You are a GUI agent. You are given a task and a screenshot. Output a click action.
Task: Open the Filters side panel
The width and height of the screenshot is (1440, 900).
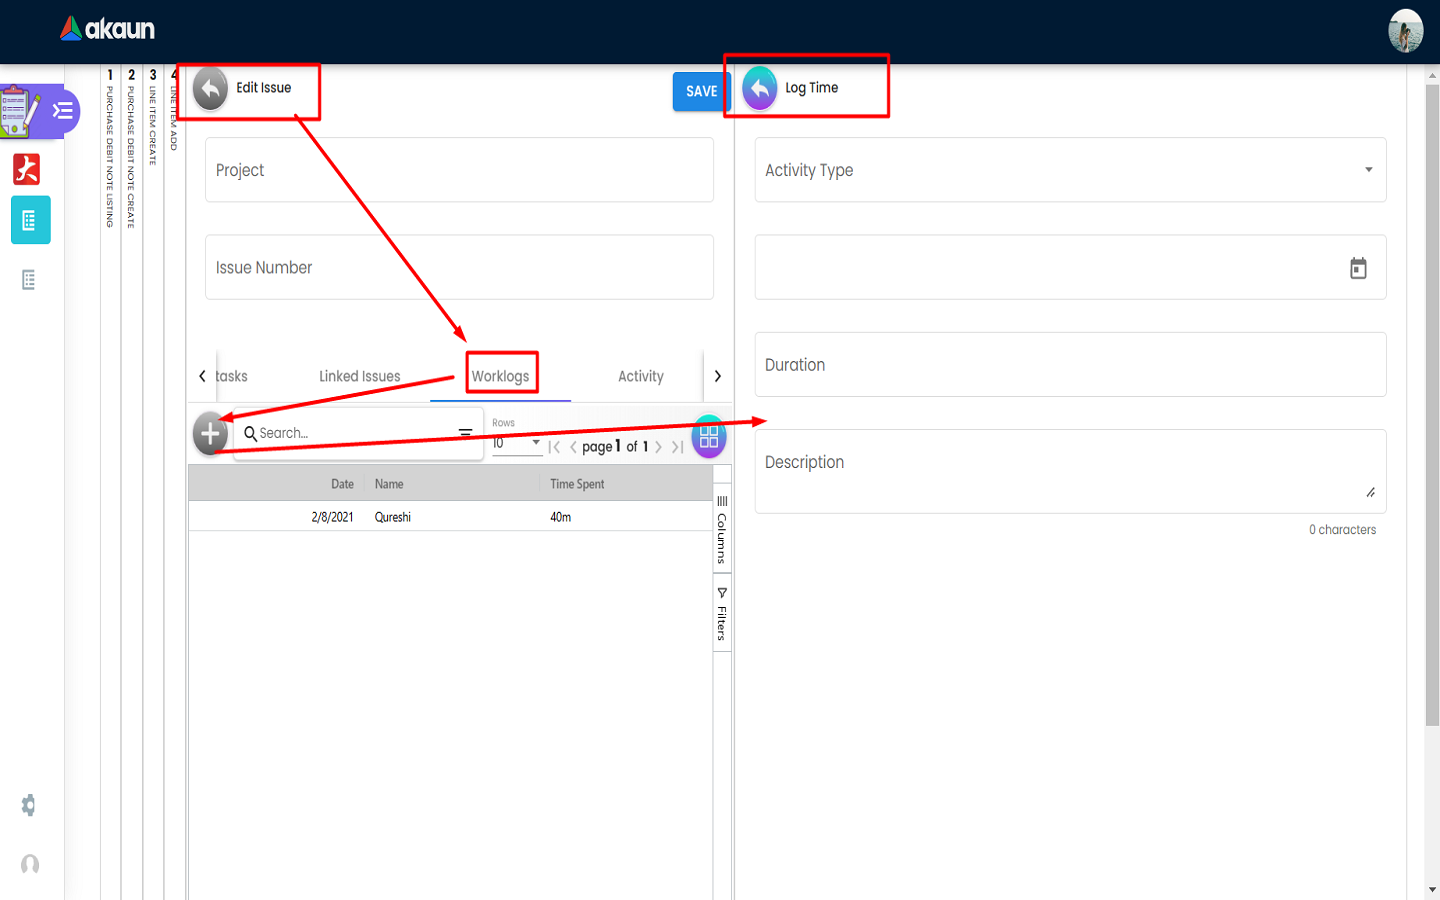click(722, 614)
